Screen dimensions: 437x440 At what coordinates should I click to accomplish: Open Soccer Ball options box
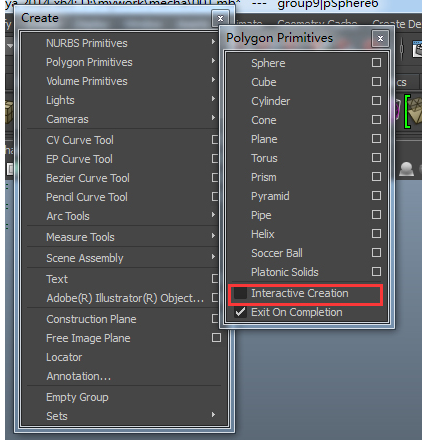pos(376,253)
